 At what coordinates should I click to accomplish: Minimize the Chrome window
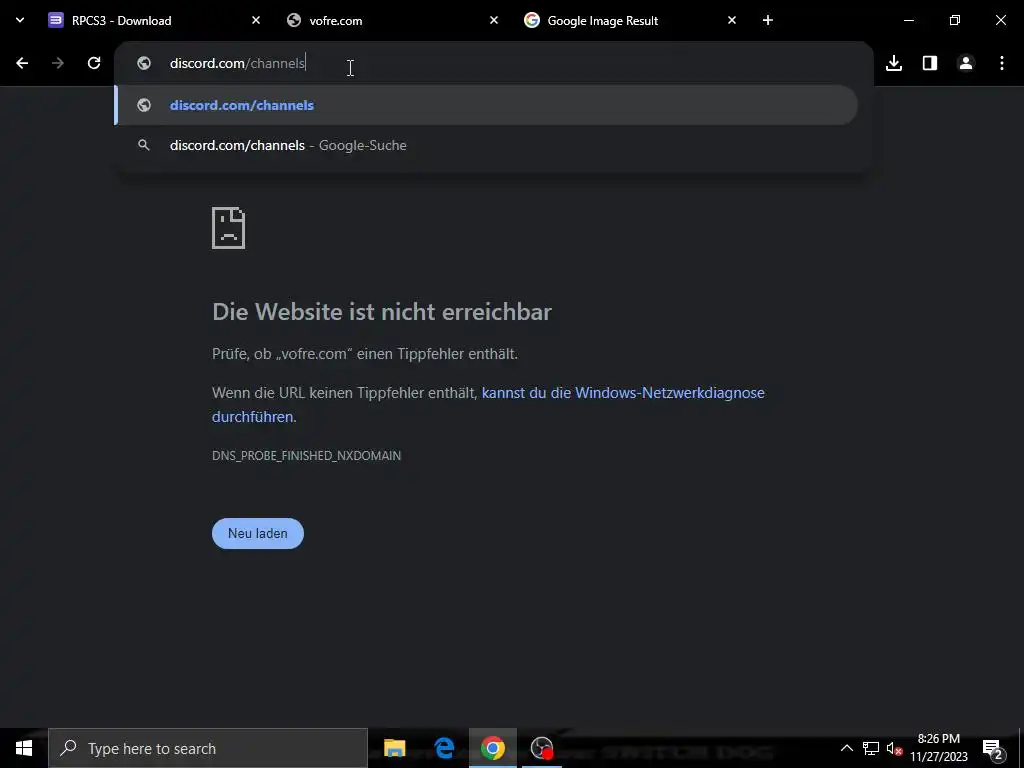909,20
